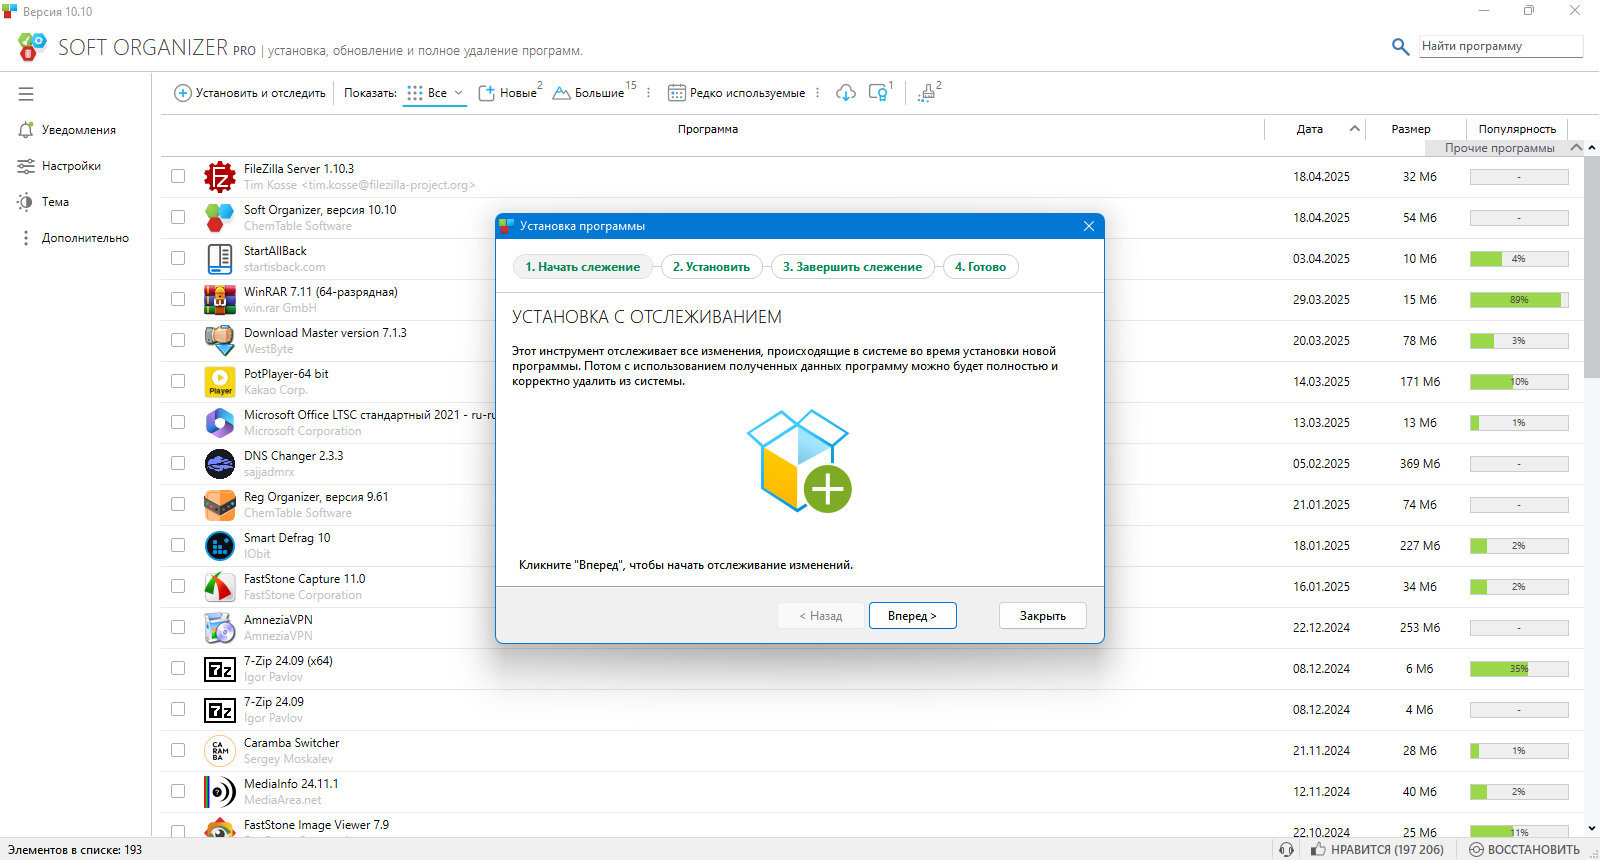Click the magnifier search icon
The height and width of the screenshot is (860, 1600).
(x=1400, y=46)
